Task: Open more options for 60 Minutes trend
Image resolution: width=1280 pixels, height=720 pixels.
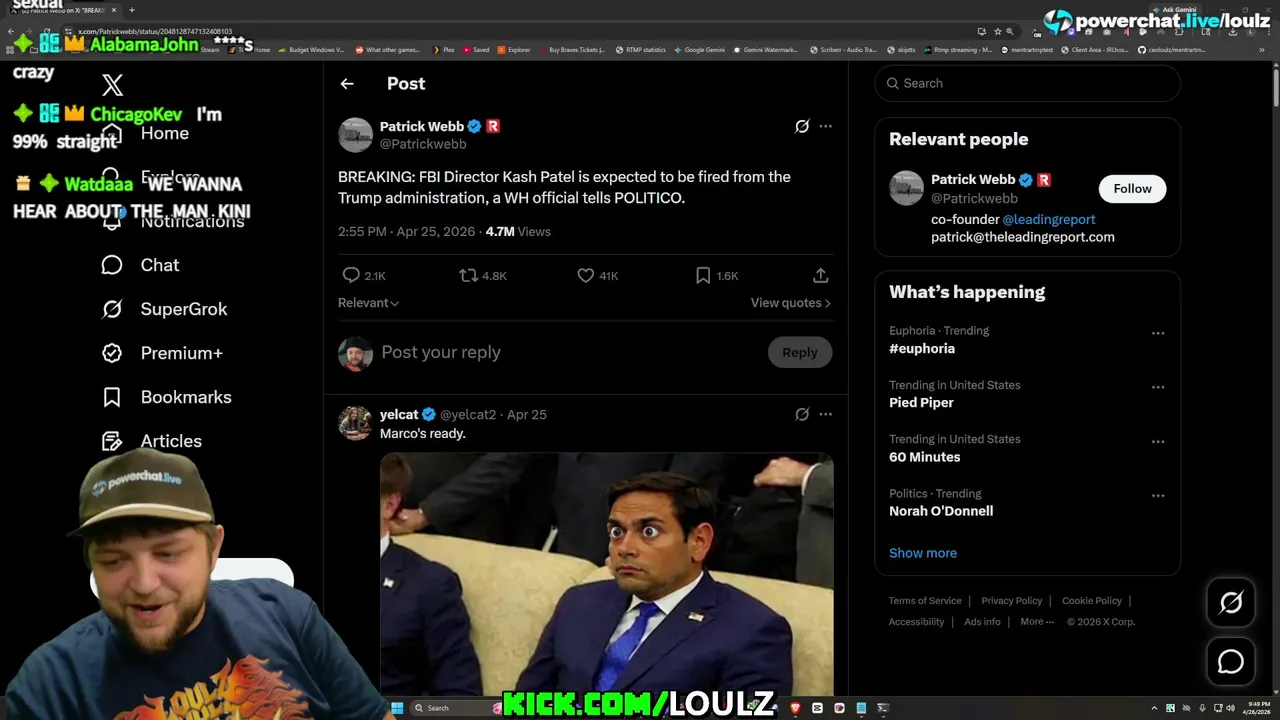Action: 1158,441
